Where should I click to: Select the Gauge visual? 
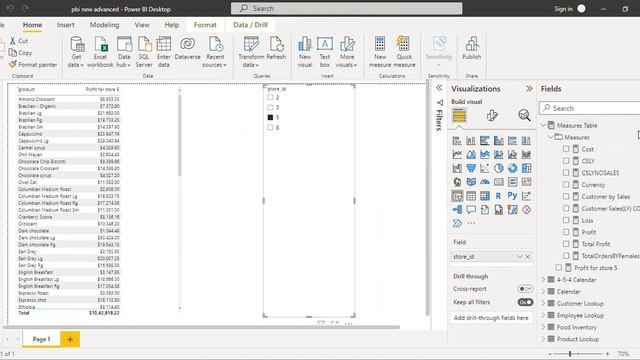[485, 182]
